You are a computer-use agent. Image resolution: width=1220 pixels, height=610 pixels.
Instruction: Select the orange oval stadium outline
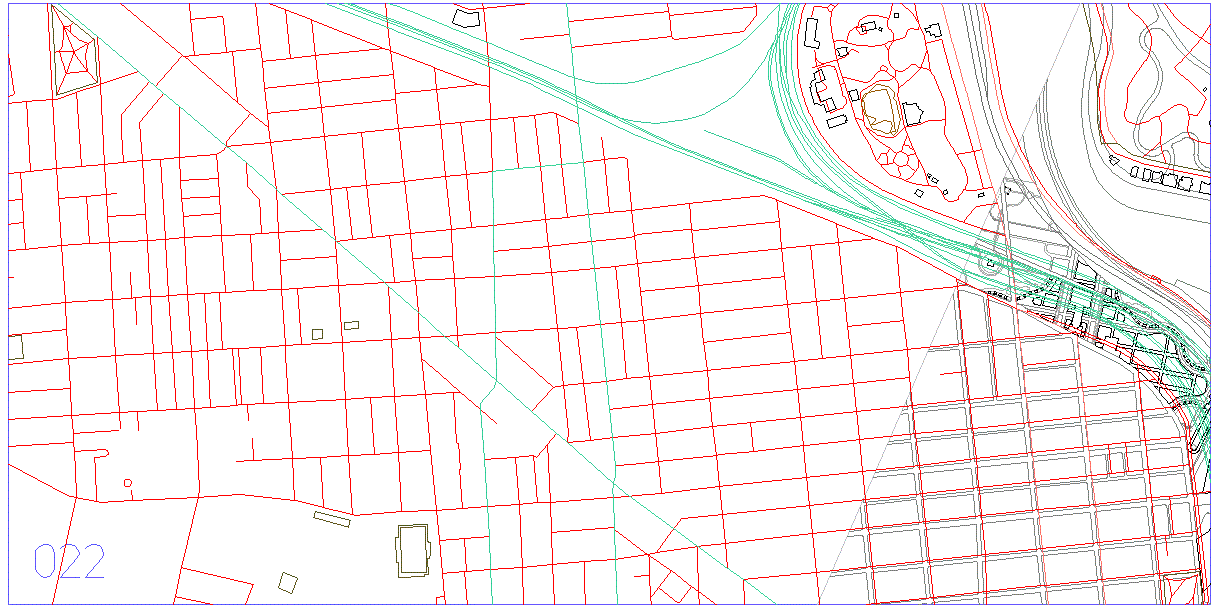pos(881,109)
